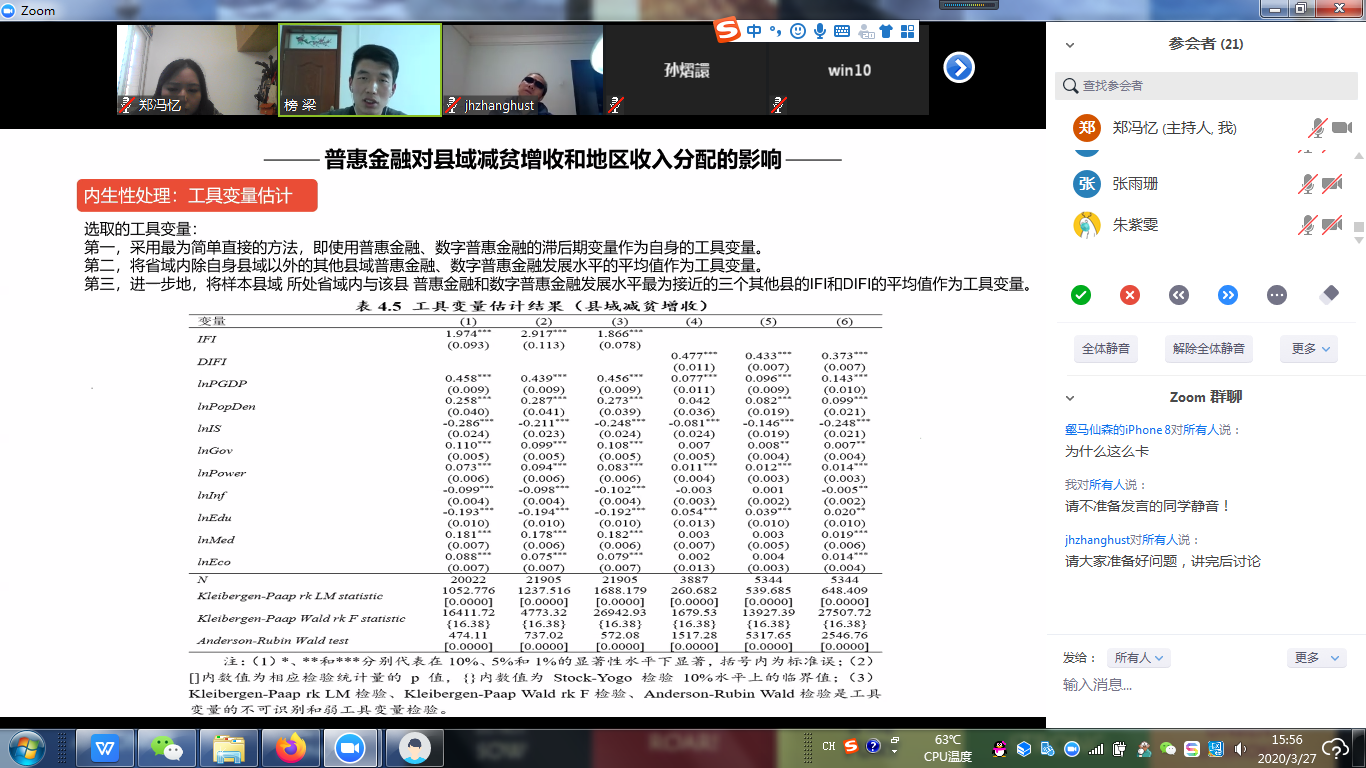
Task: Toggle host 郑冯忆's muted microphone
Action: pos(1317,128)
